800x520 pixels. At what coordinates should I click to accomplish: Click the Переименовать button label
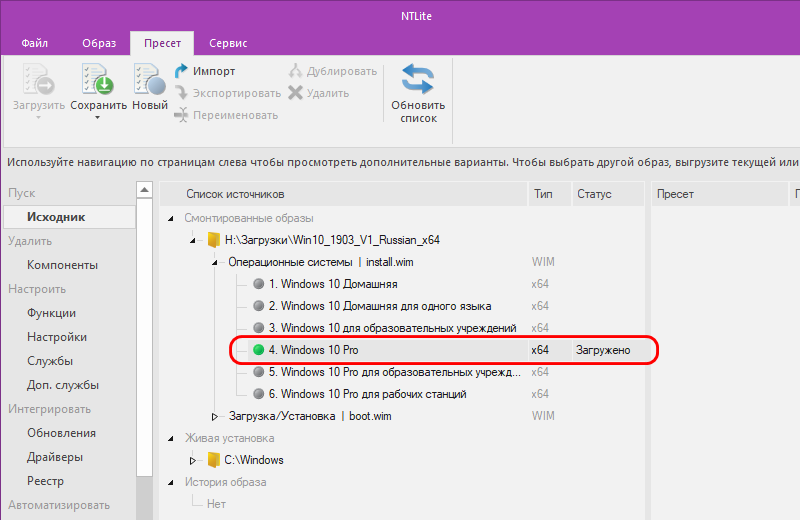coord(235,115)
